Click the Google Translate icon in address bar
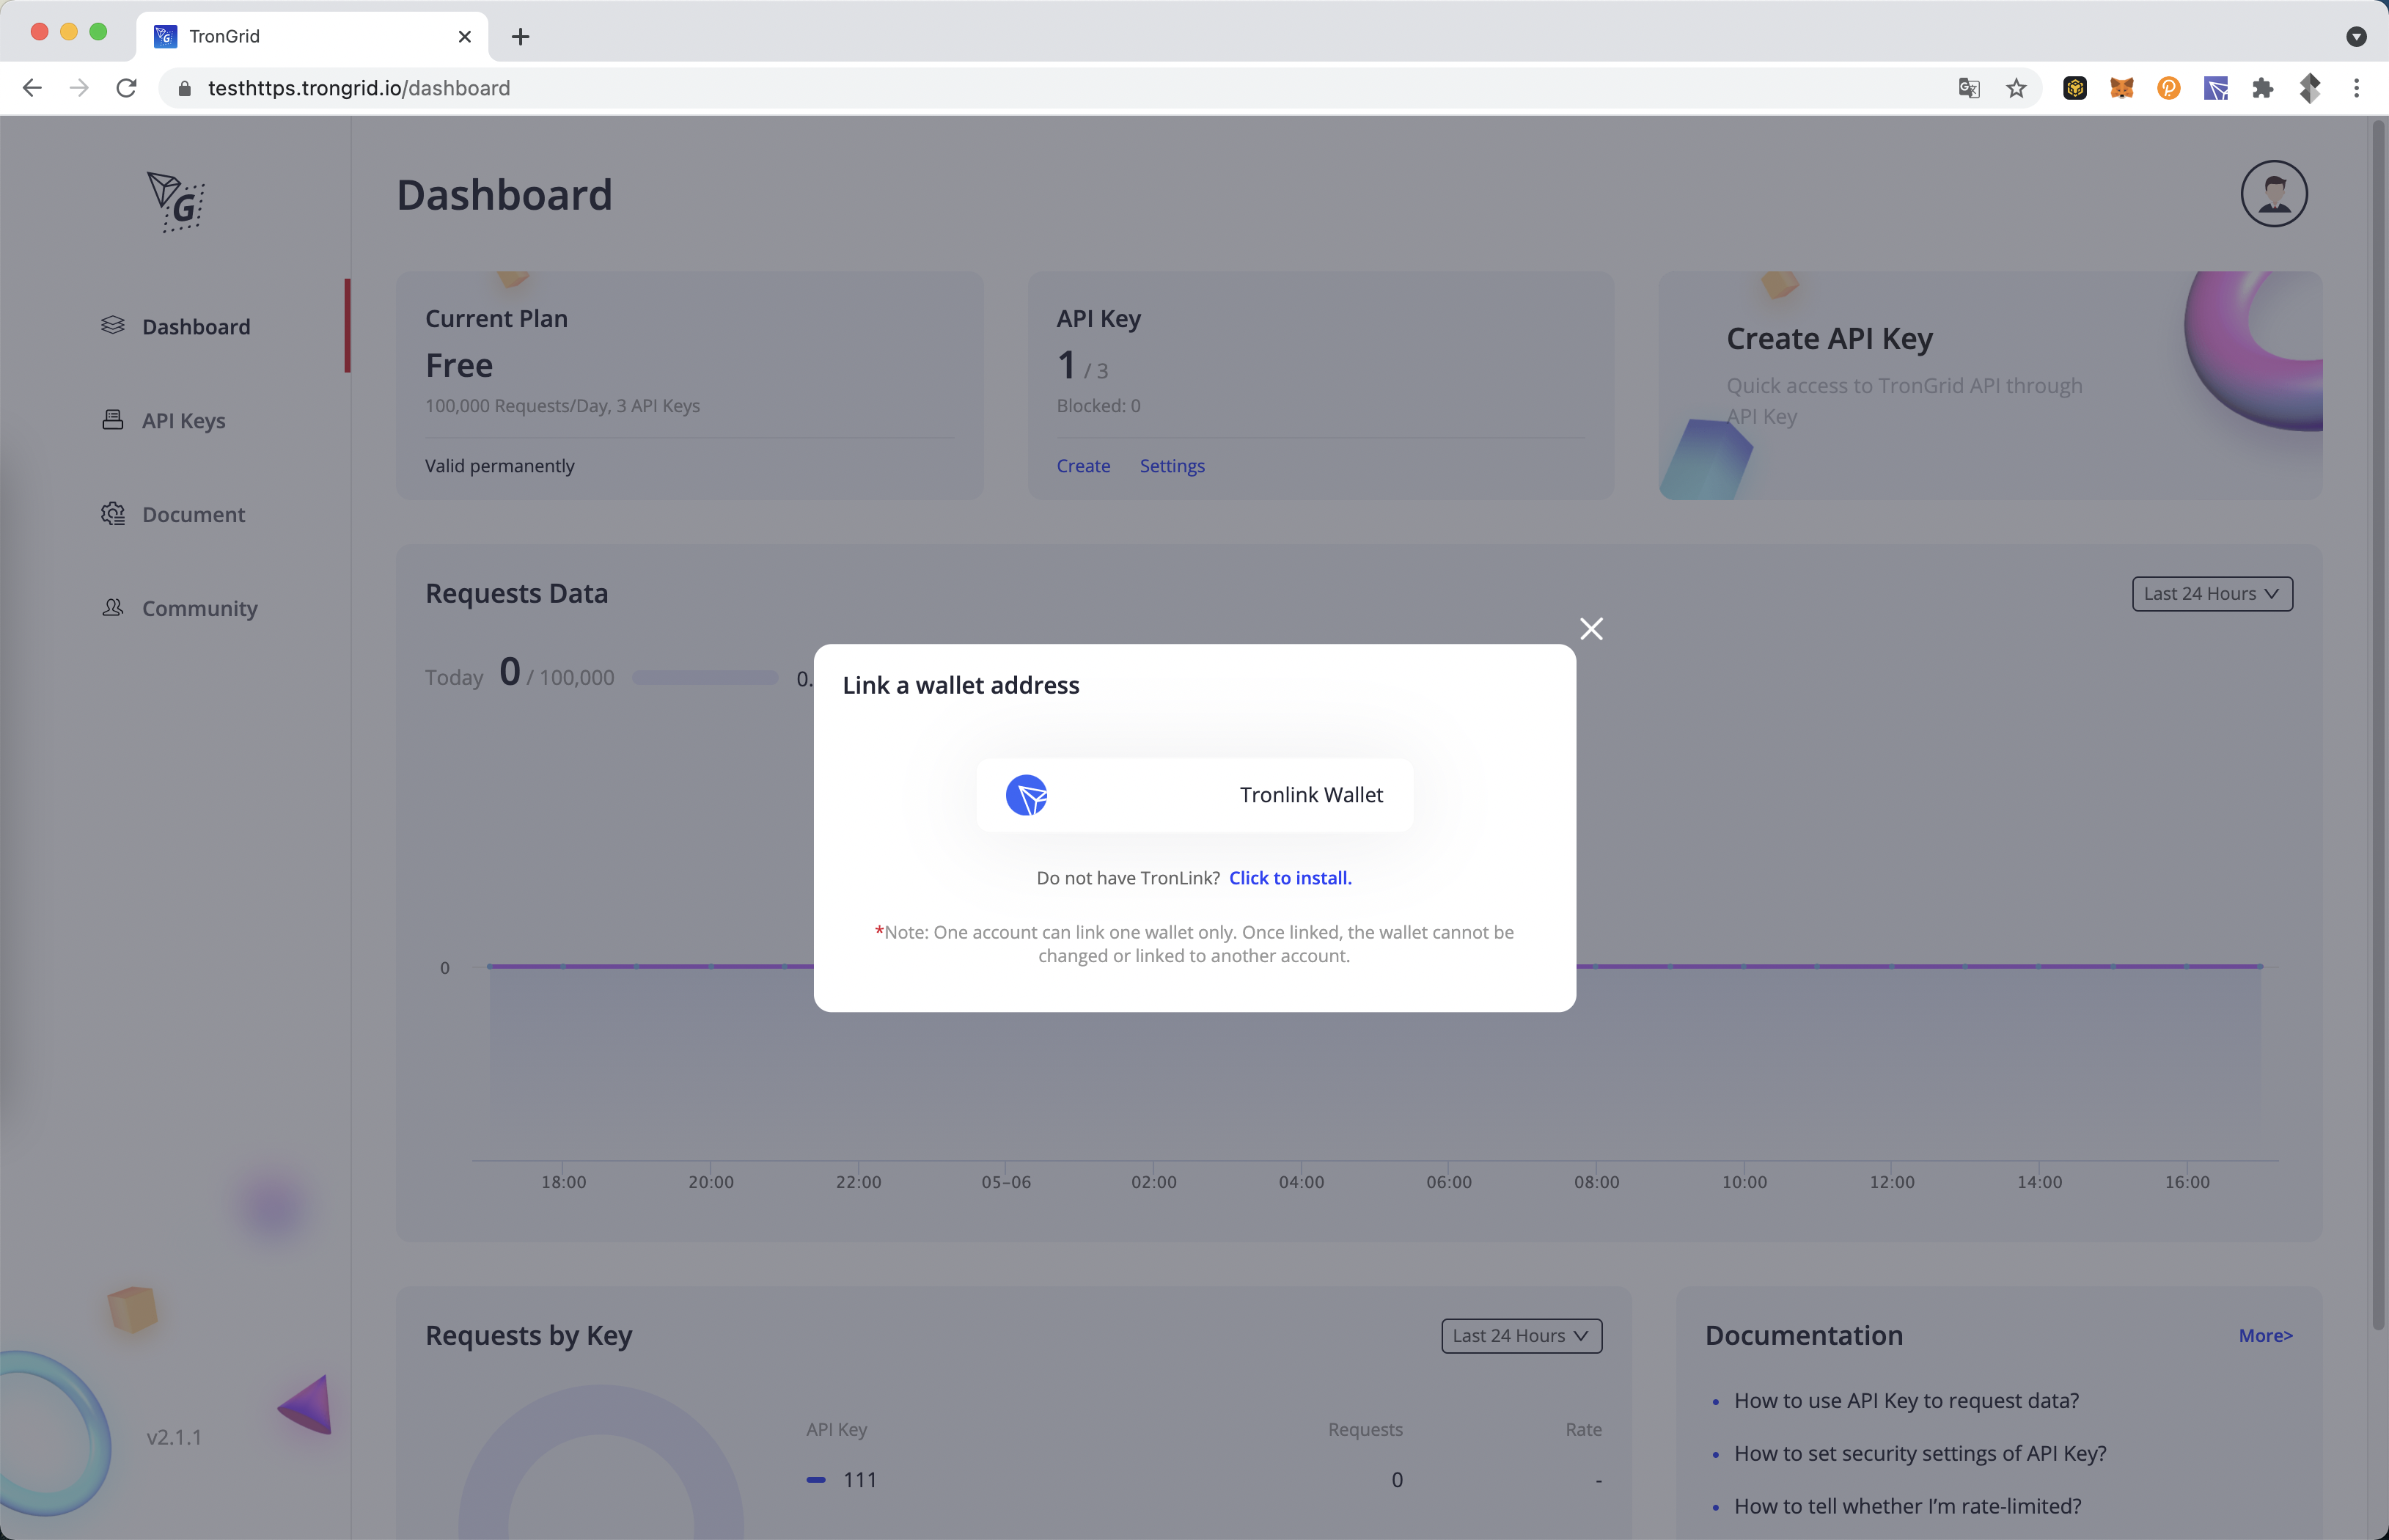 (x=1968, y=88)
